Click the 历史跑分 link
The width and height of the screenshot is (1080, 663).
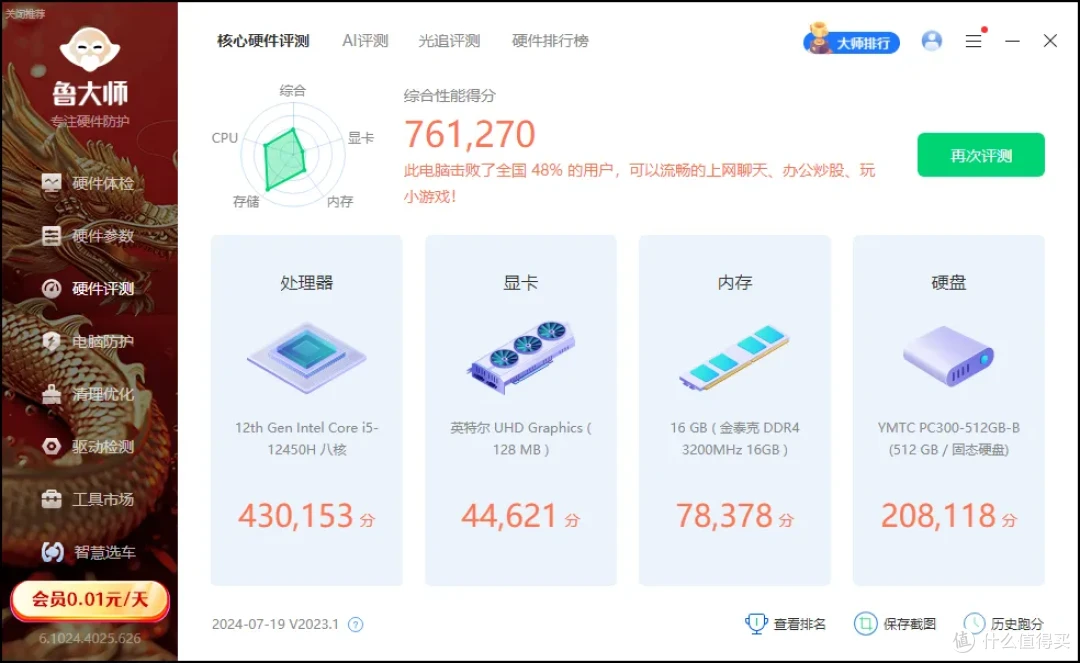[1017, 624]
